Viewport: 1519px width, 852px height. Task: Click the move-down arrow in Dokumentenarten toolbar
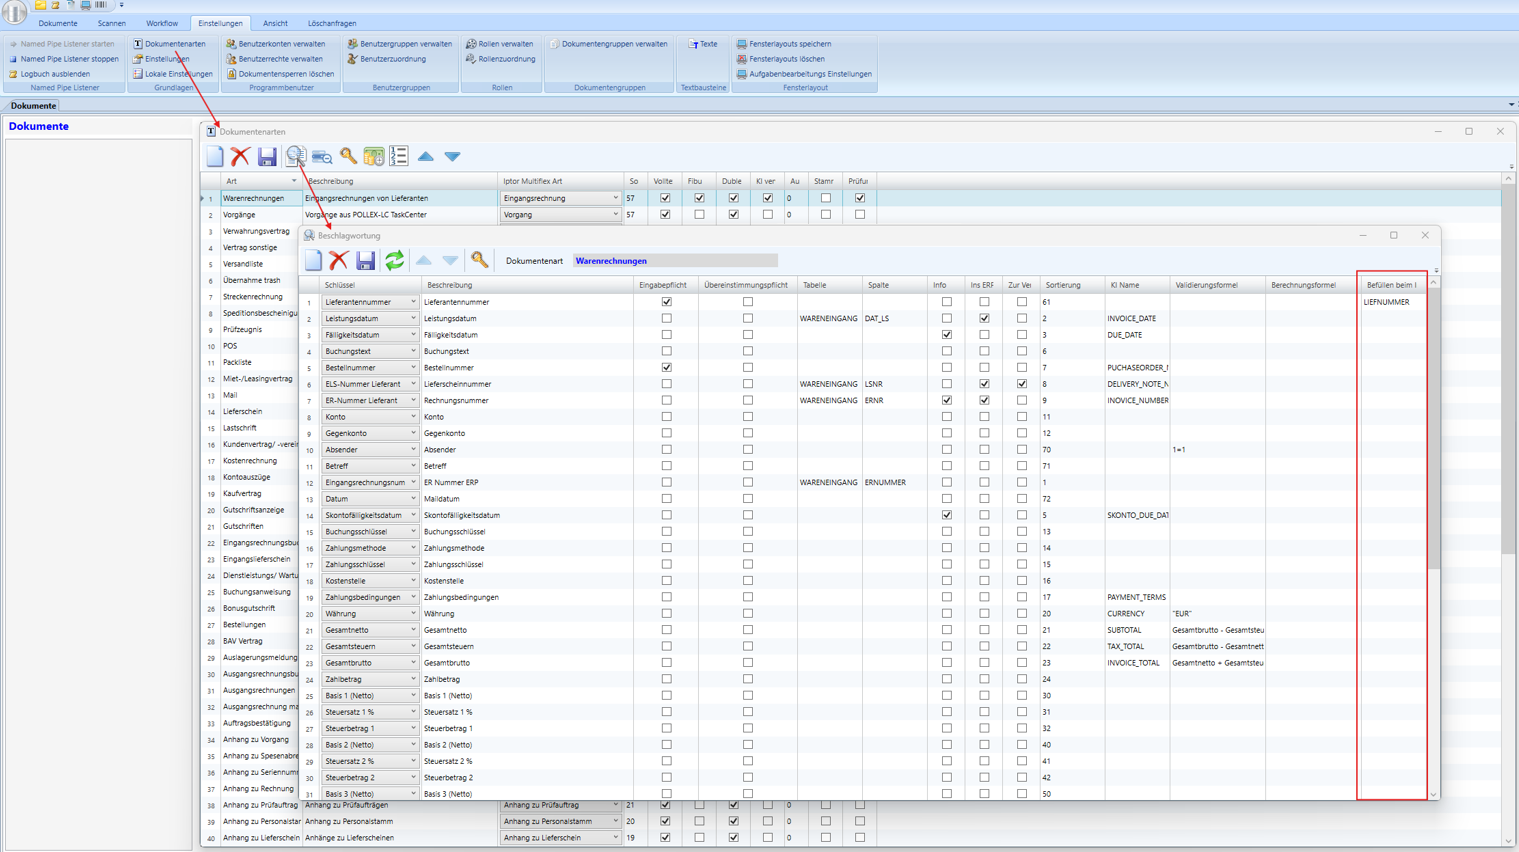[453, 156]
